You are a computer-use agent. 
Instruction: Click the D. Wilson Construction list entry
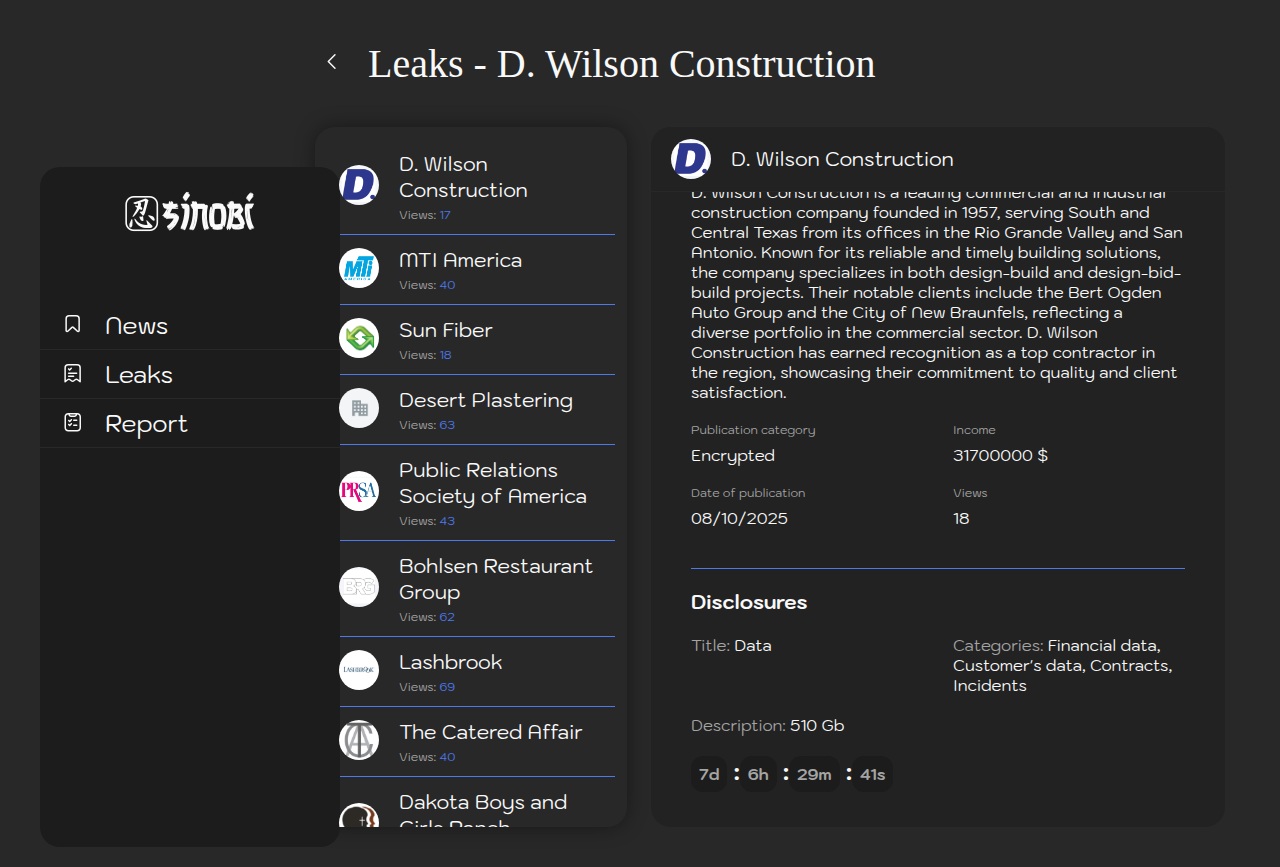click(x=463, y=177)
